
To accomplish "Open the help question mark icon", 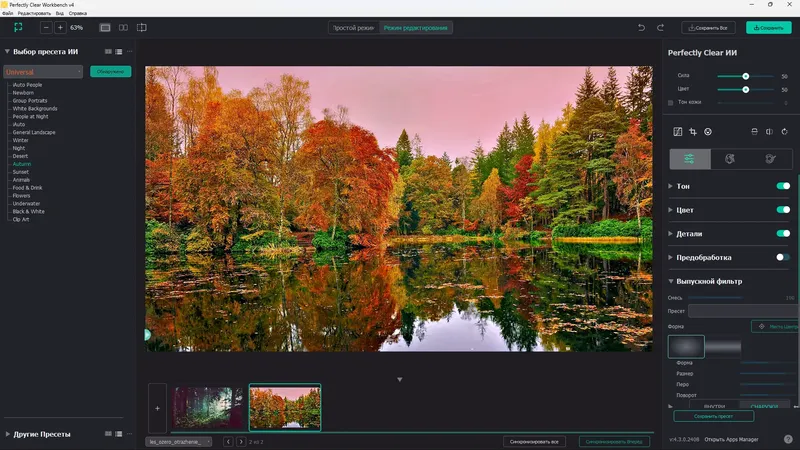I will pos(788,439).
